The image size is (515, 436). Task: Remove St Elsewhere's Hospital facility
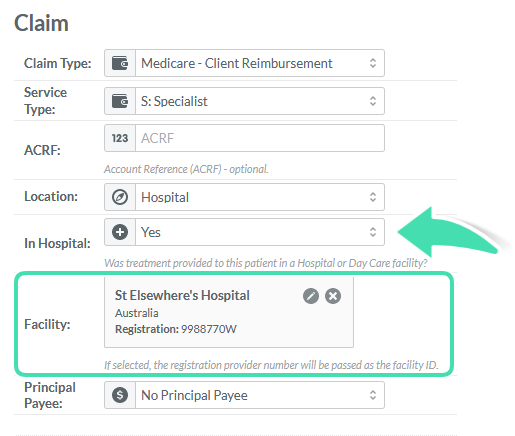click(x=333, y=296)
